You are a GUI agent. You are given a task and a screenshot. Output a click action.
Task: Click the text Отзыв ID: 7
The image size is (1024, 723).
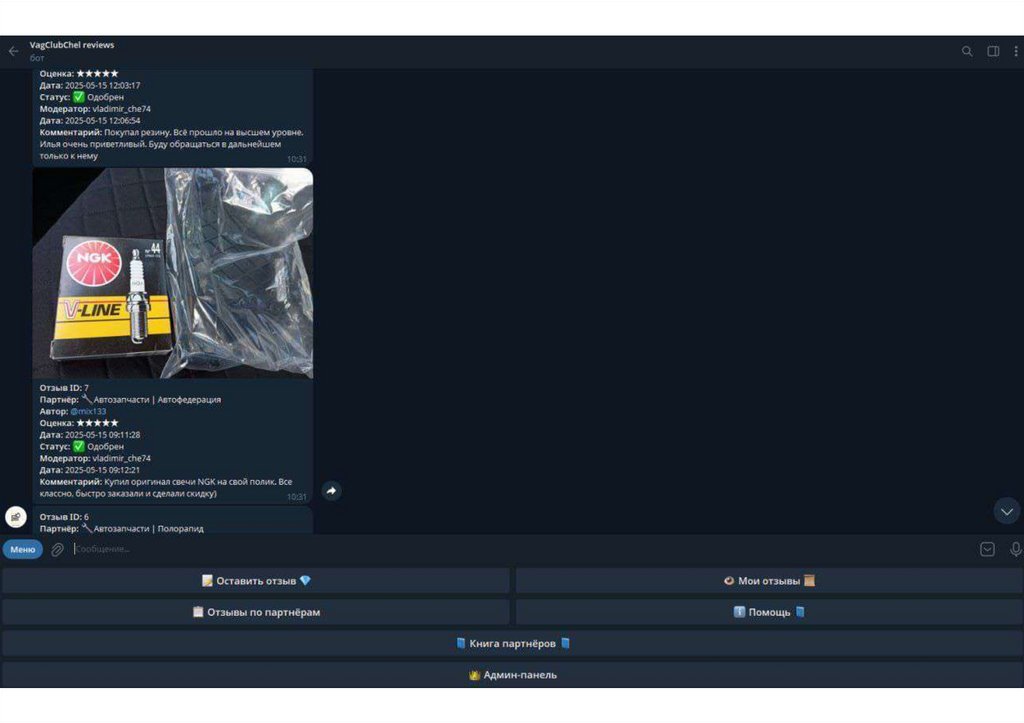[x=64, y=388]
